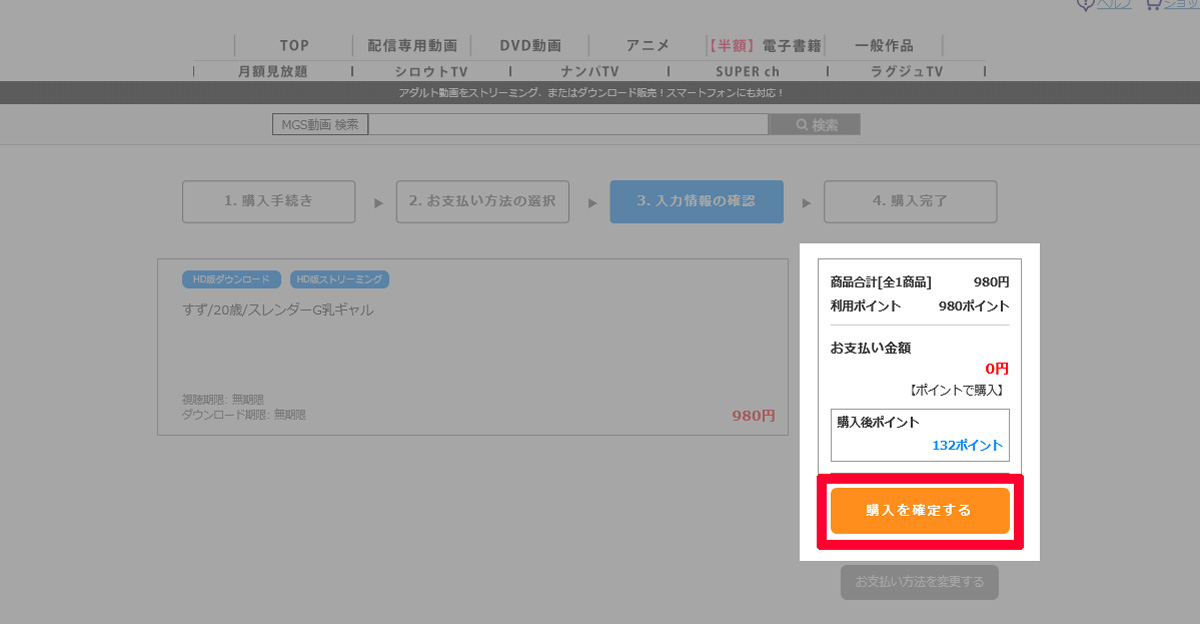Open the 月額見放題 channel link
This screenshot has height=624, width=1200.
click(273, 72)
